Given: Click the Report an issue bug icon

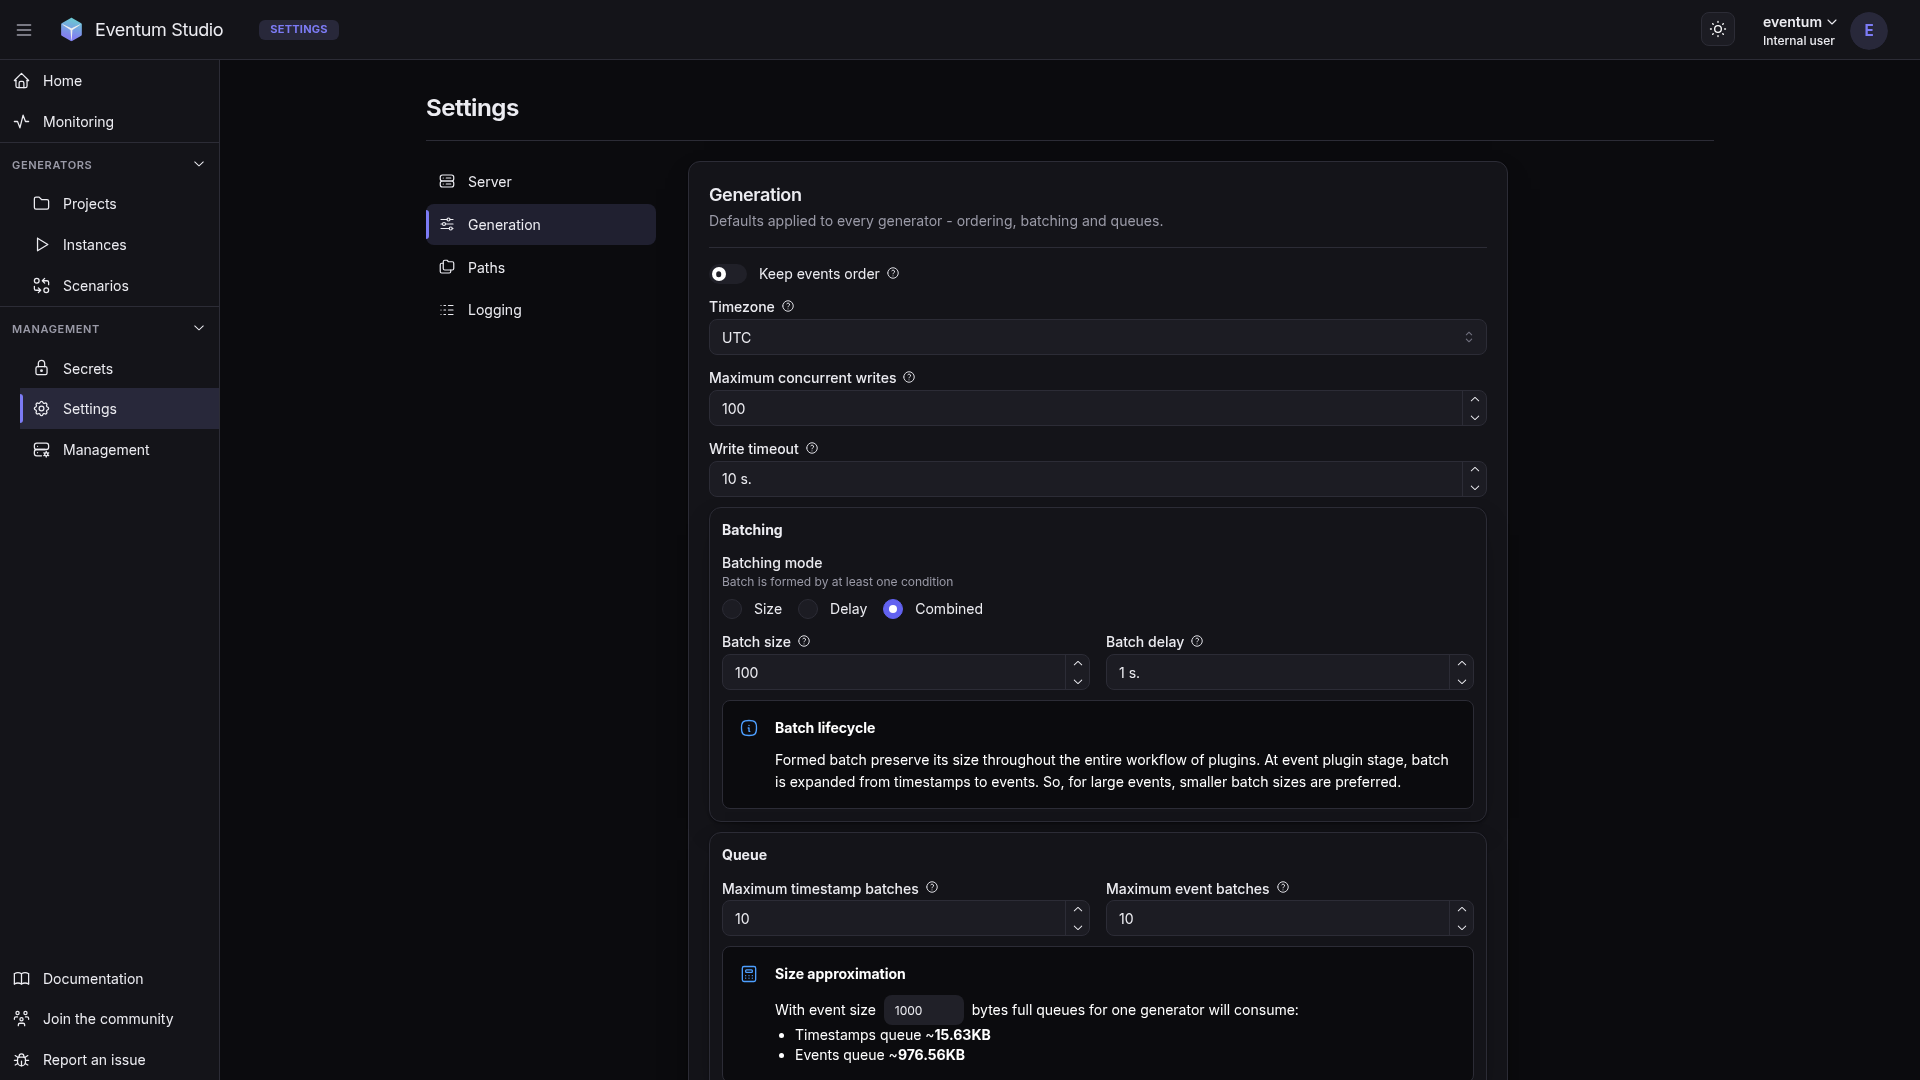Looking at the screenshot, I should coord(22,1060).
